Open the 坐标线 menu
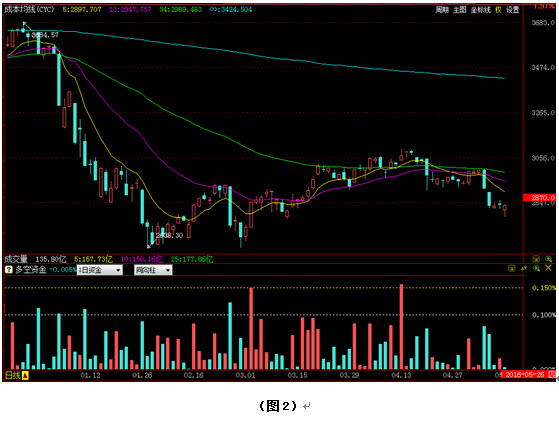The width and height of the screenshot is (559, 423). coord(481,10)
